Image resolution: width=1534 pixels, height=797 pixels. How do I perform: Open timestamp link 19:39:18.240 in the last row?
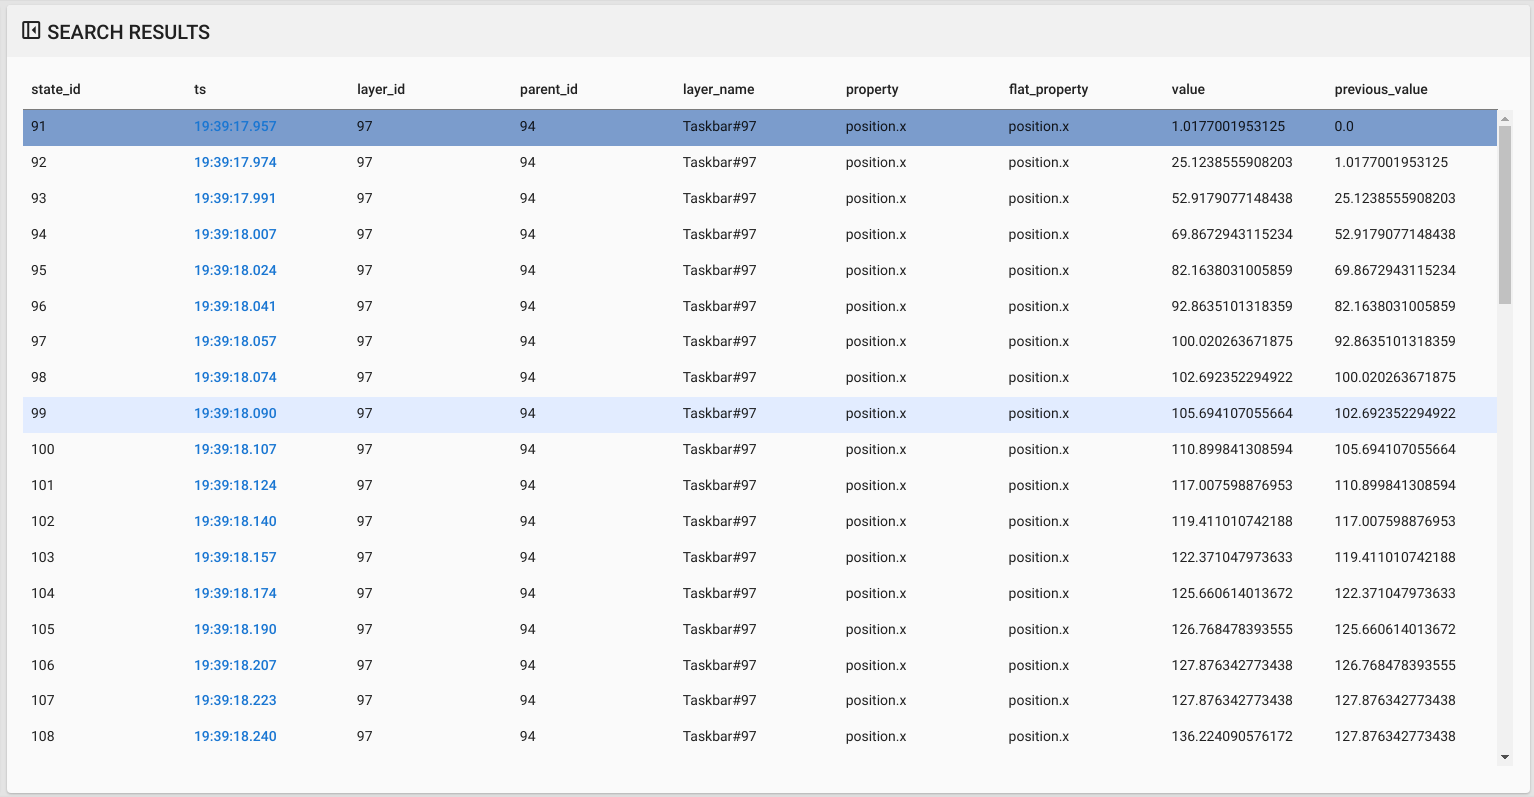tap(235, 736)
